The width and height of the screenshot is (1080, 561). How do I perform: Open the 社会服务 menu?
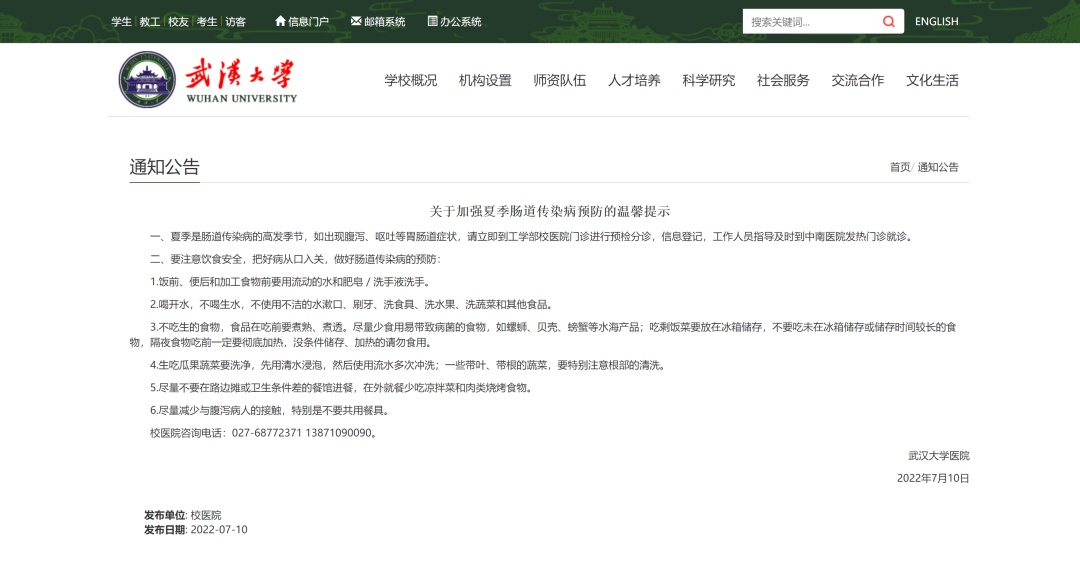point(782,80)
